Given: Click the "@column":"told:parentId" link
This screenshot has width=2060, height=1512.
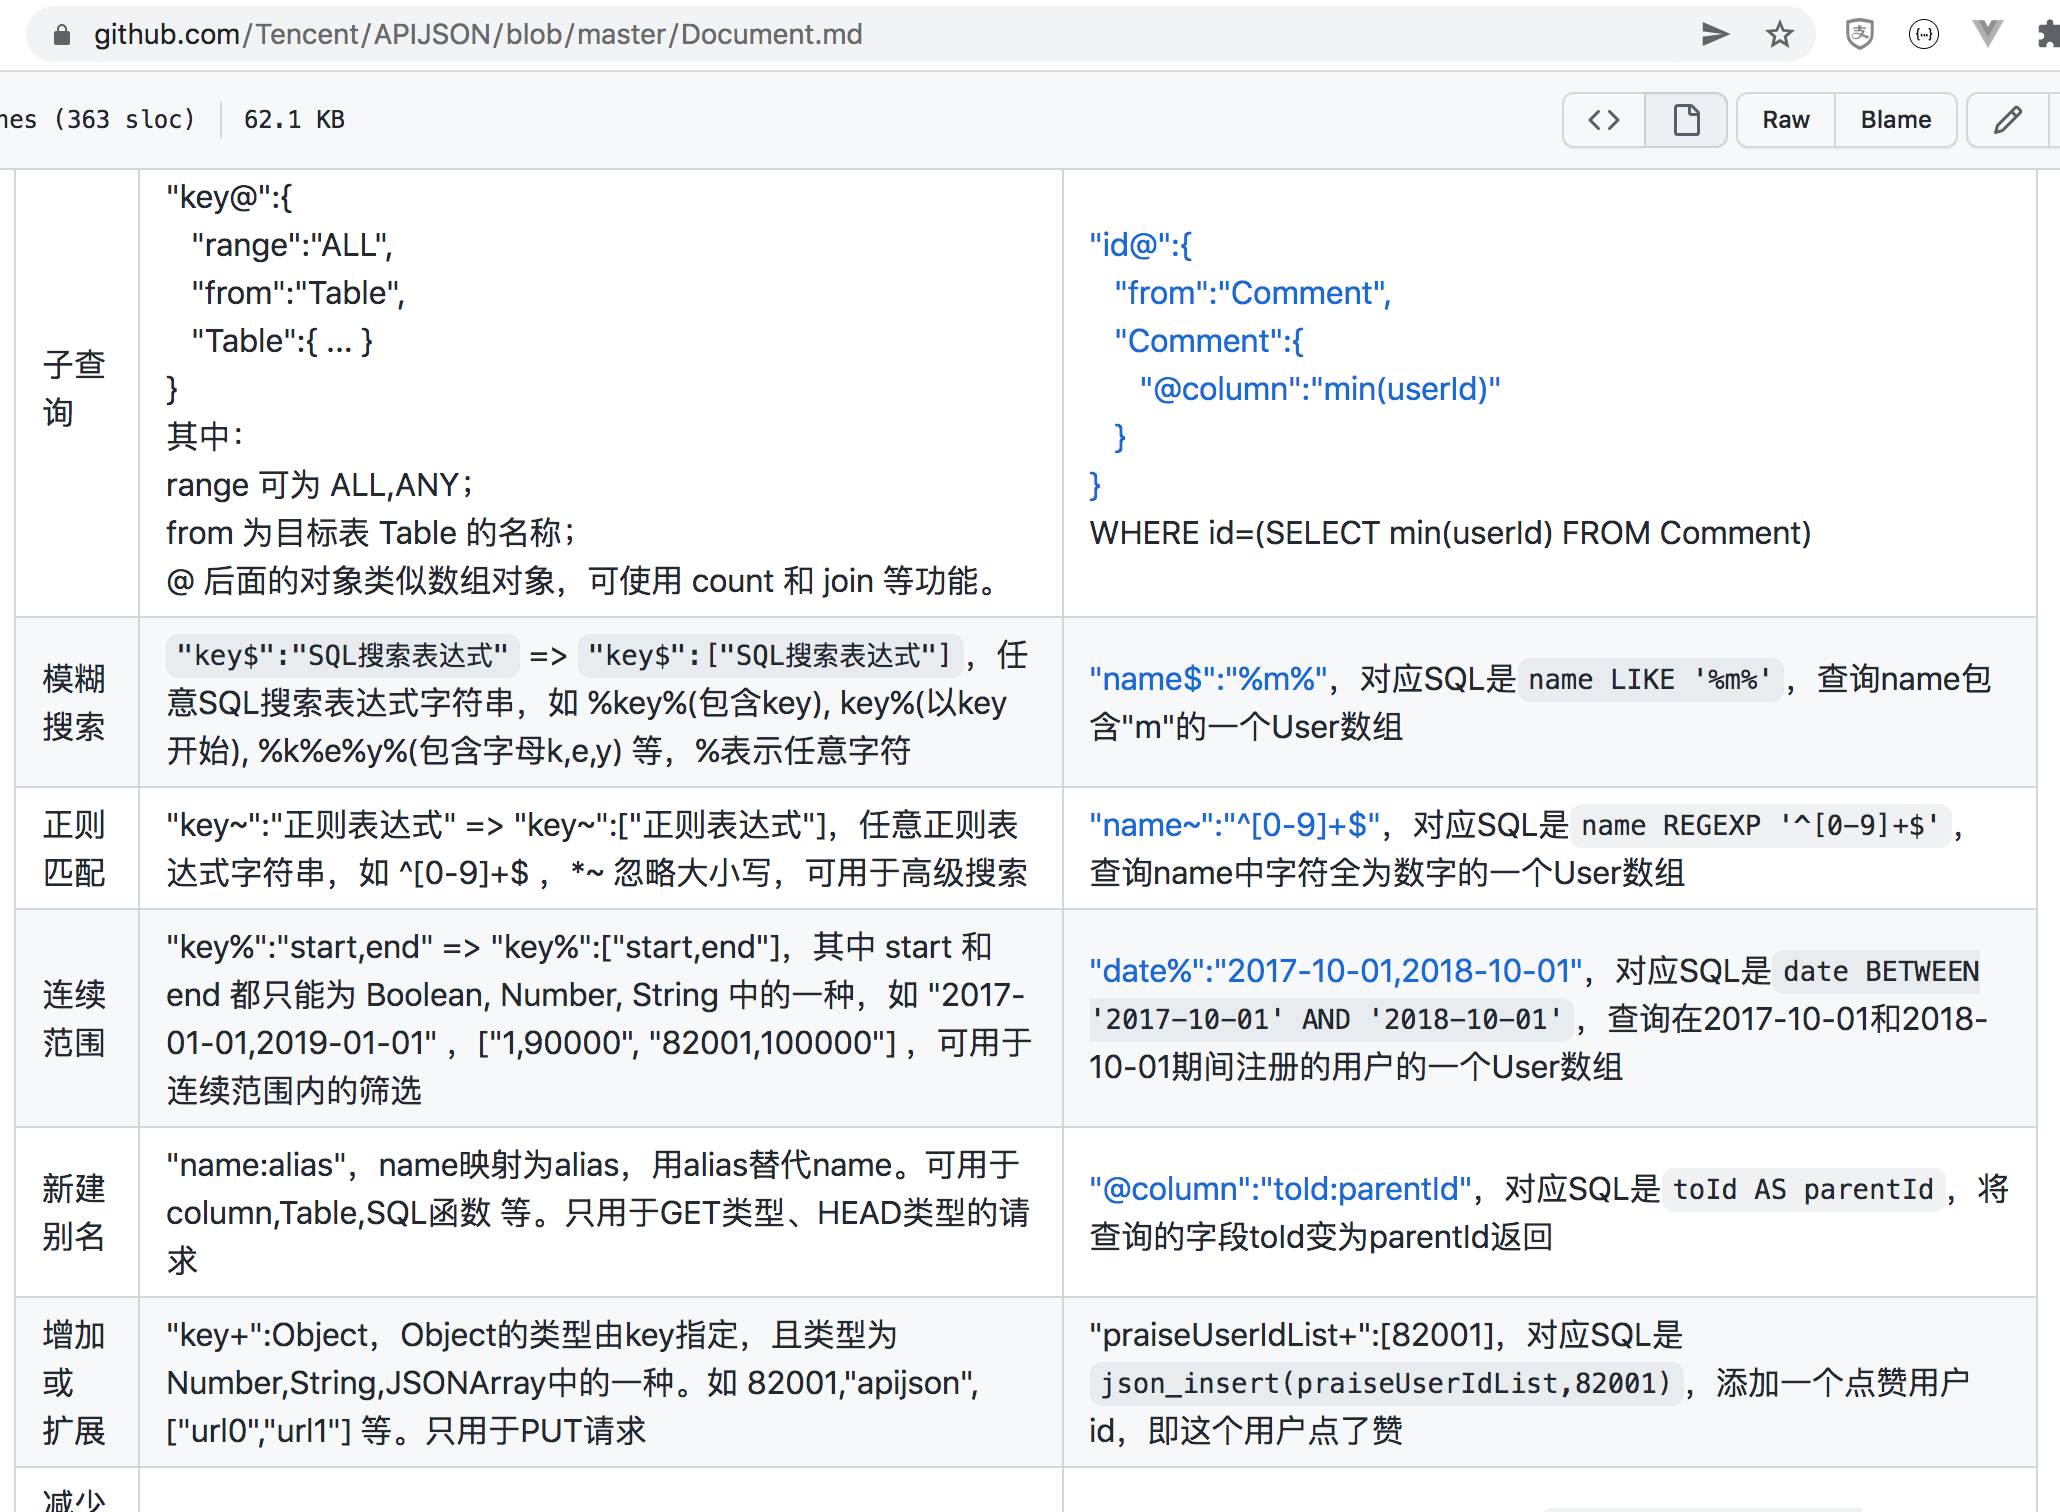Looking at the screenshot, I should click(x=1281, y=1188).
